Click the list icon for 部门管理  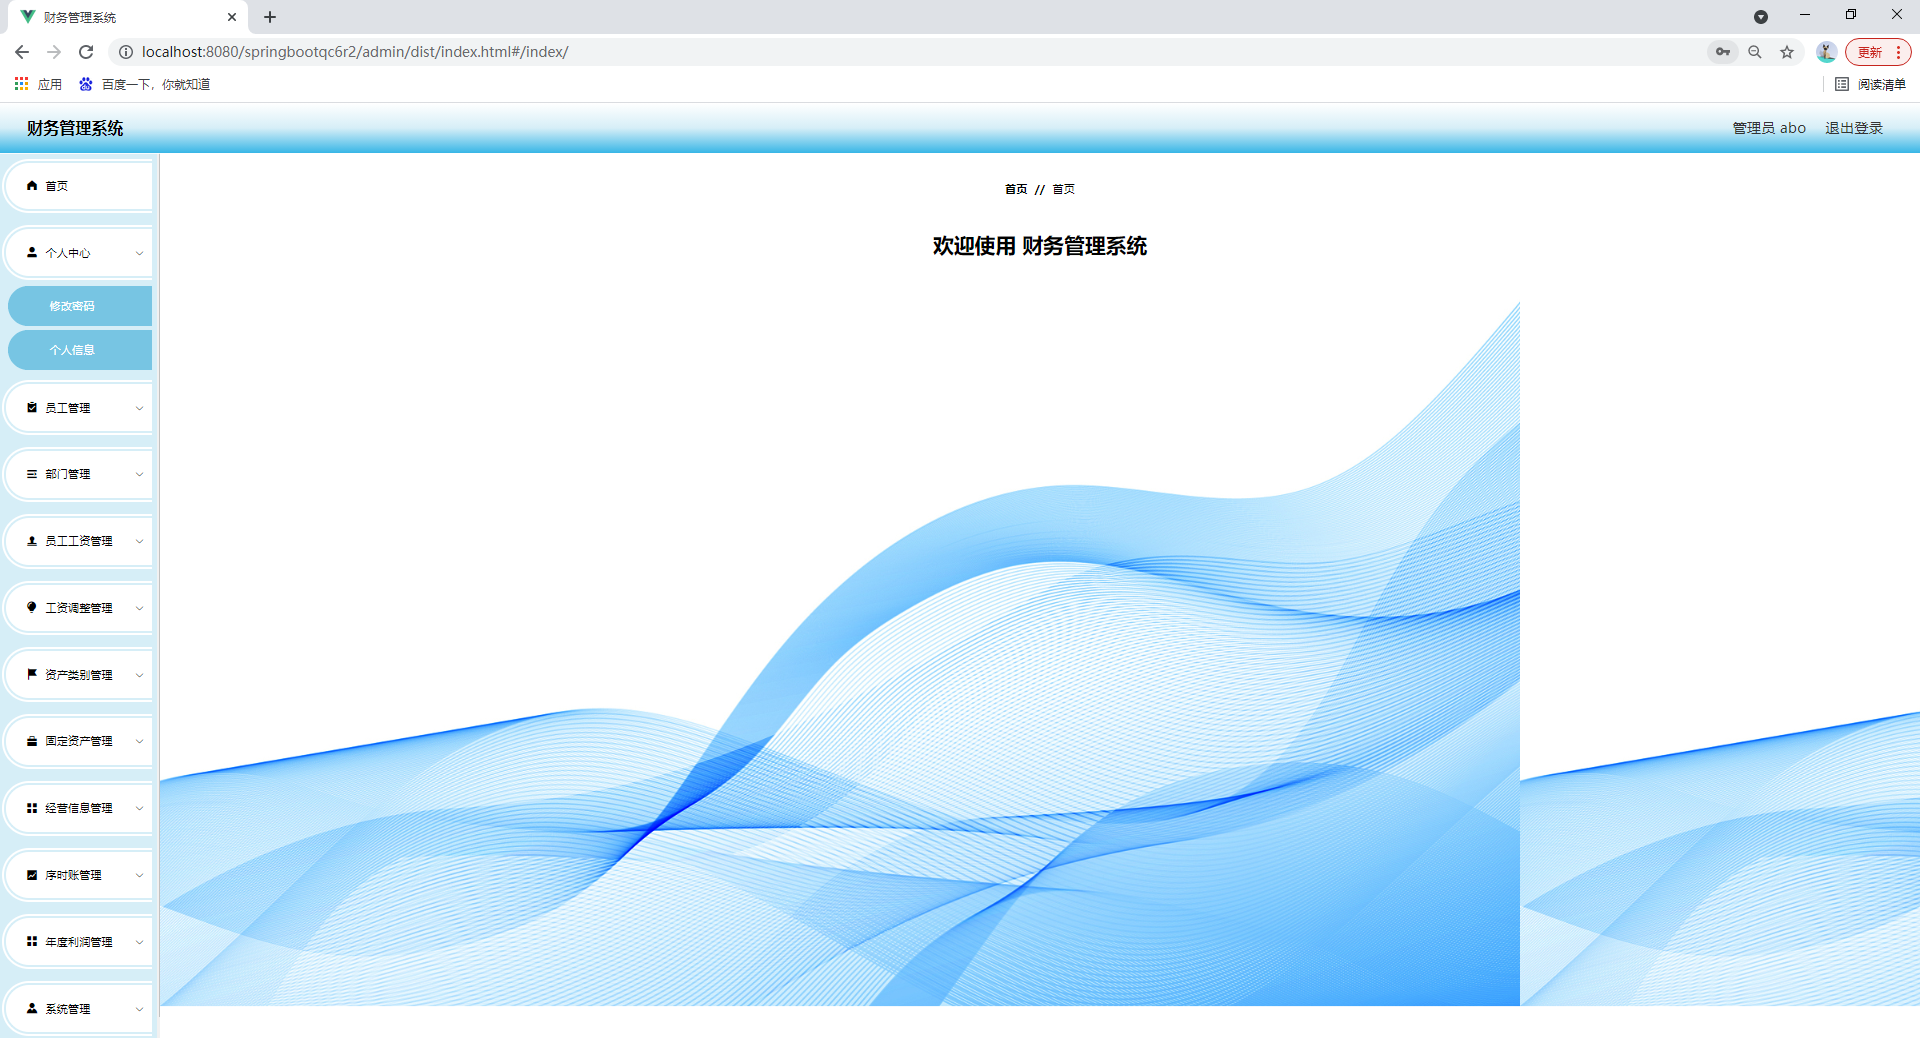tap(32, 474)
